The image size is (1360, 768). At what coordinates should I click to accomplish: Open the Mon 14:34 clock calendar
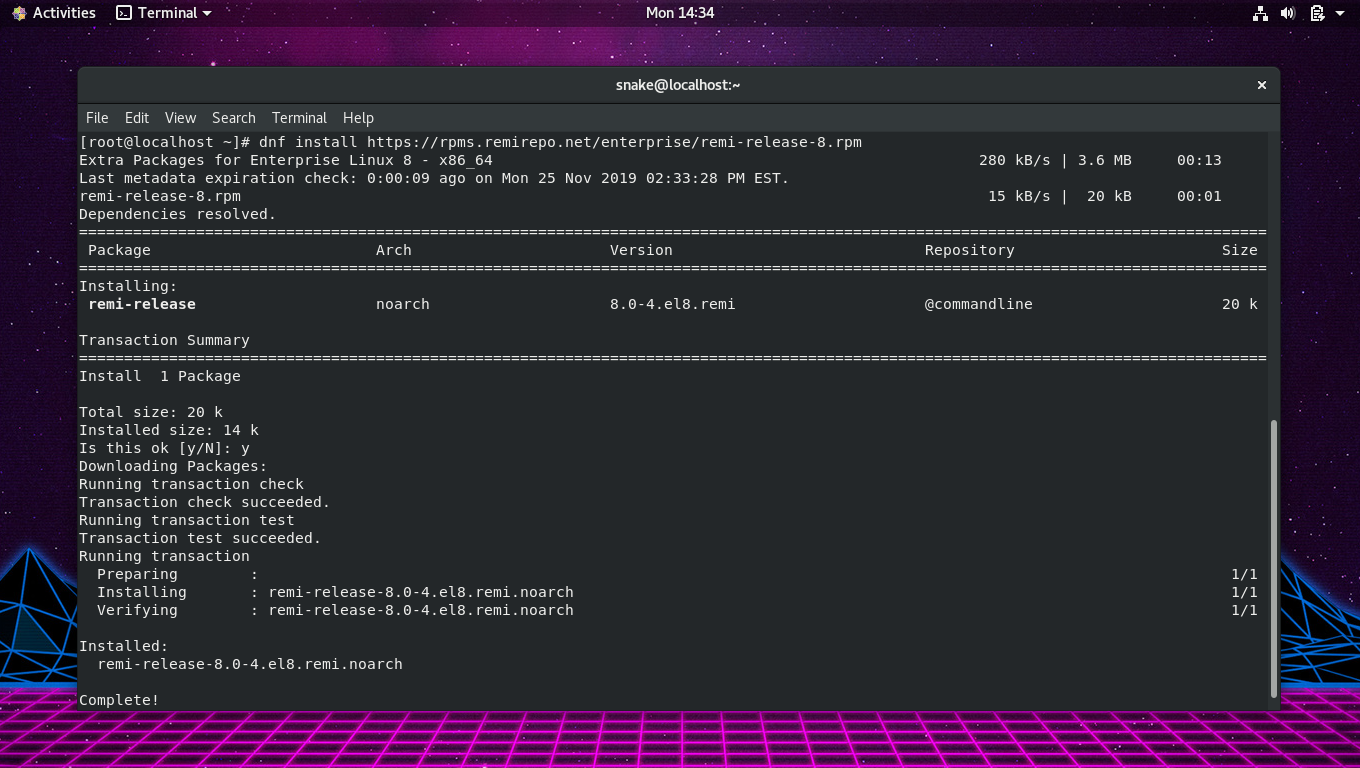click(x=680, y=13)
